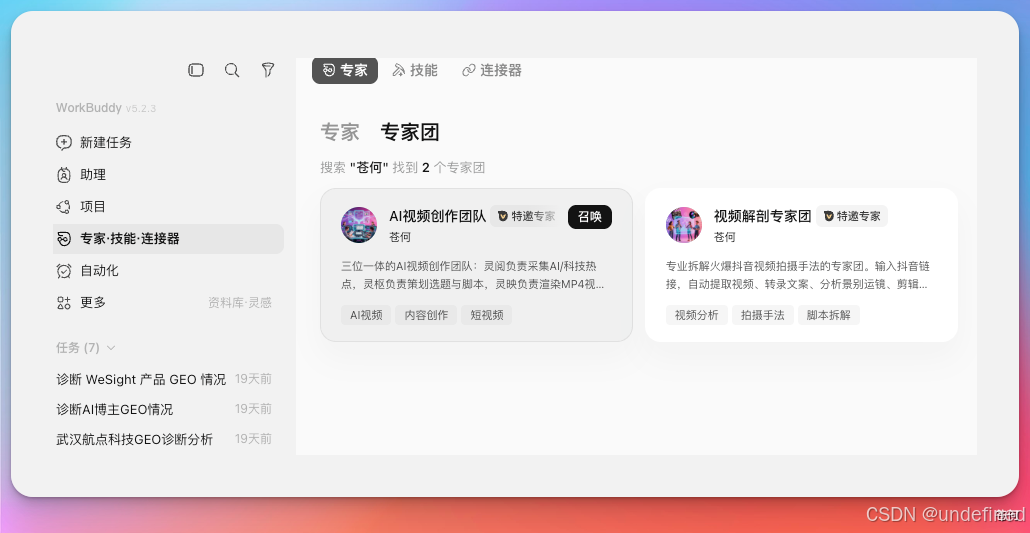Click the 拍摄手法 tag
1030x533 pixels.
(763, 315)
